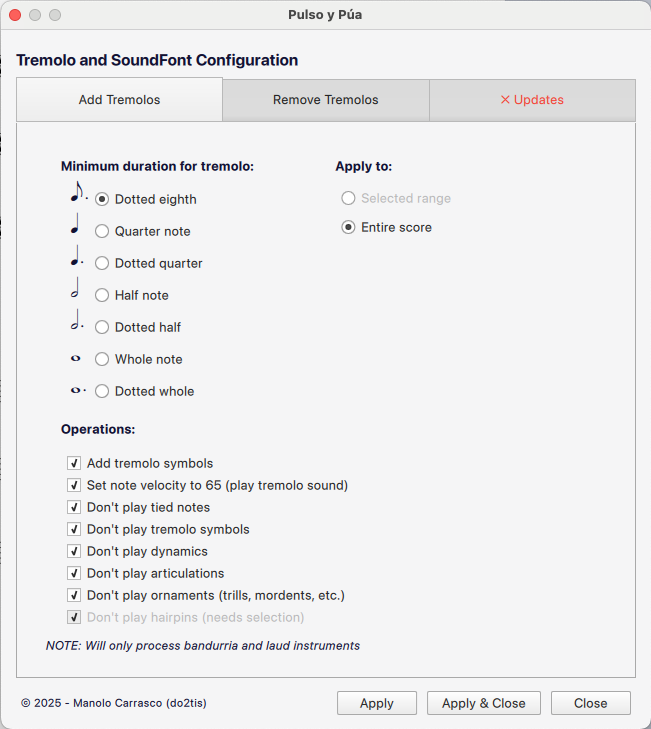Uncheck Add tremolo symbols checkbox
The image size is (651, 729).
[x=74, y=463]
